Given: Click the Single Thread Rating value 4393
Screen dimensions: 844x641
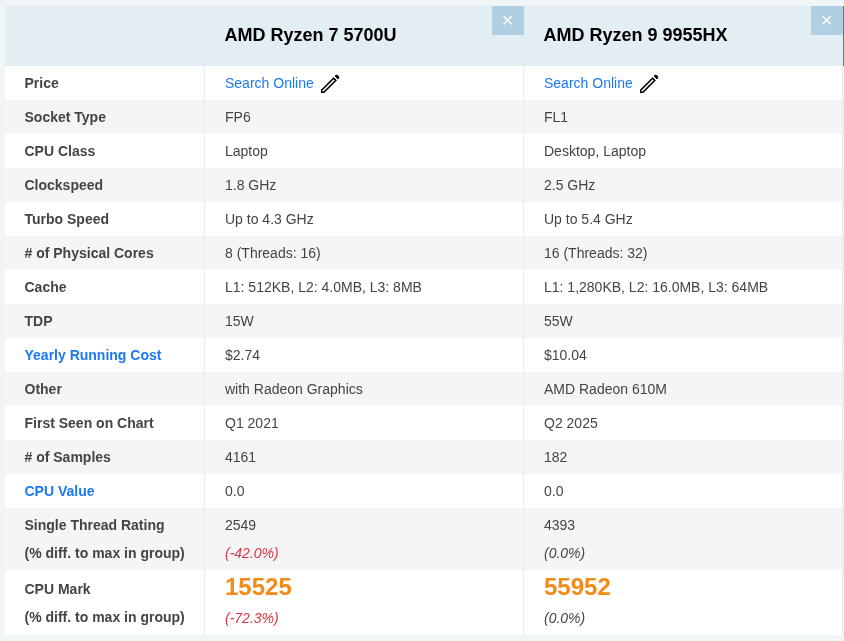Looking at the screenshot, I should (x=559, y=525).
